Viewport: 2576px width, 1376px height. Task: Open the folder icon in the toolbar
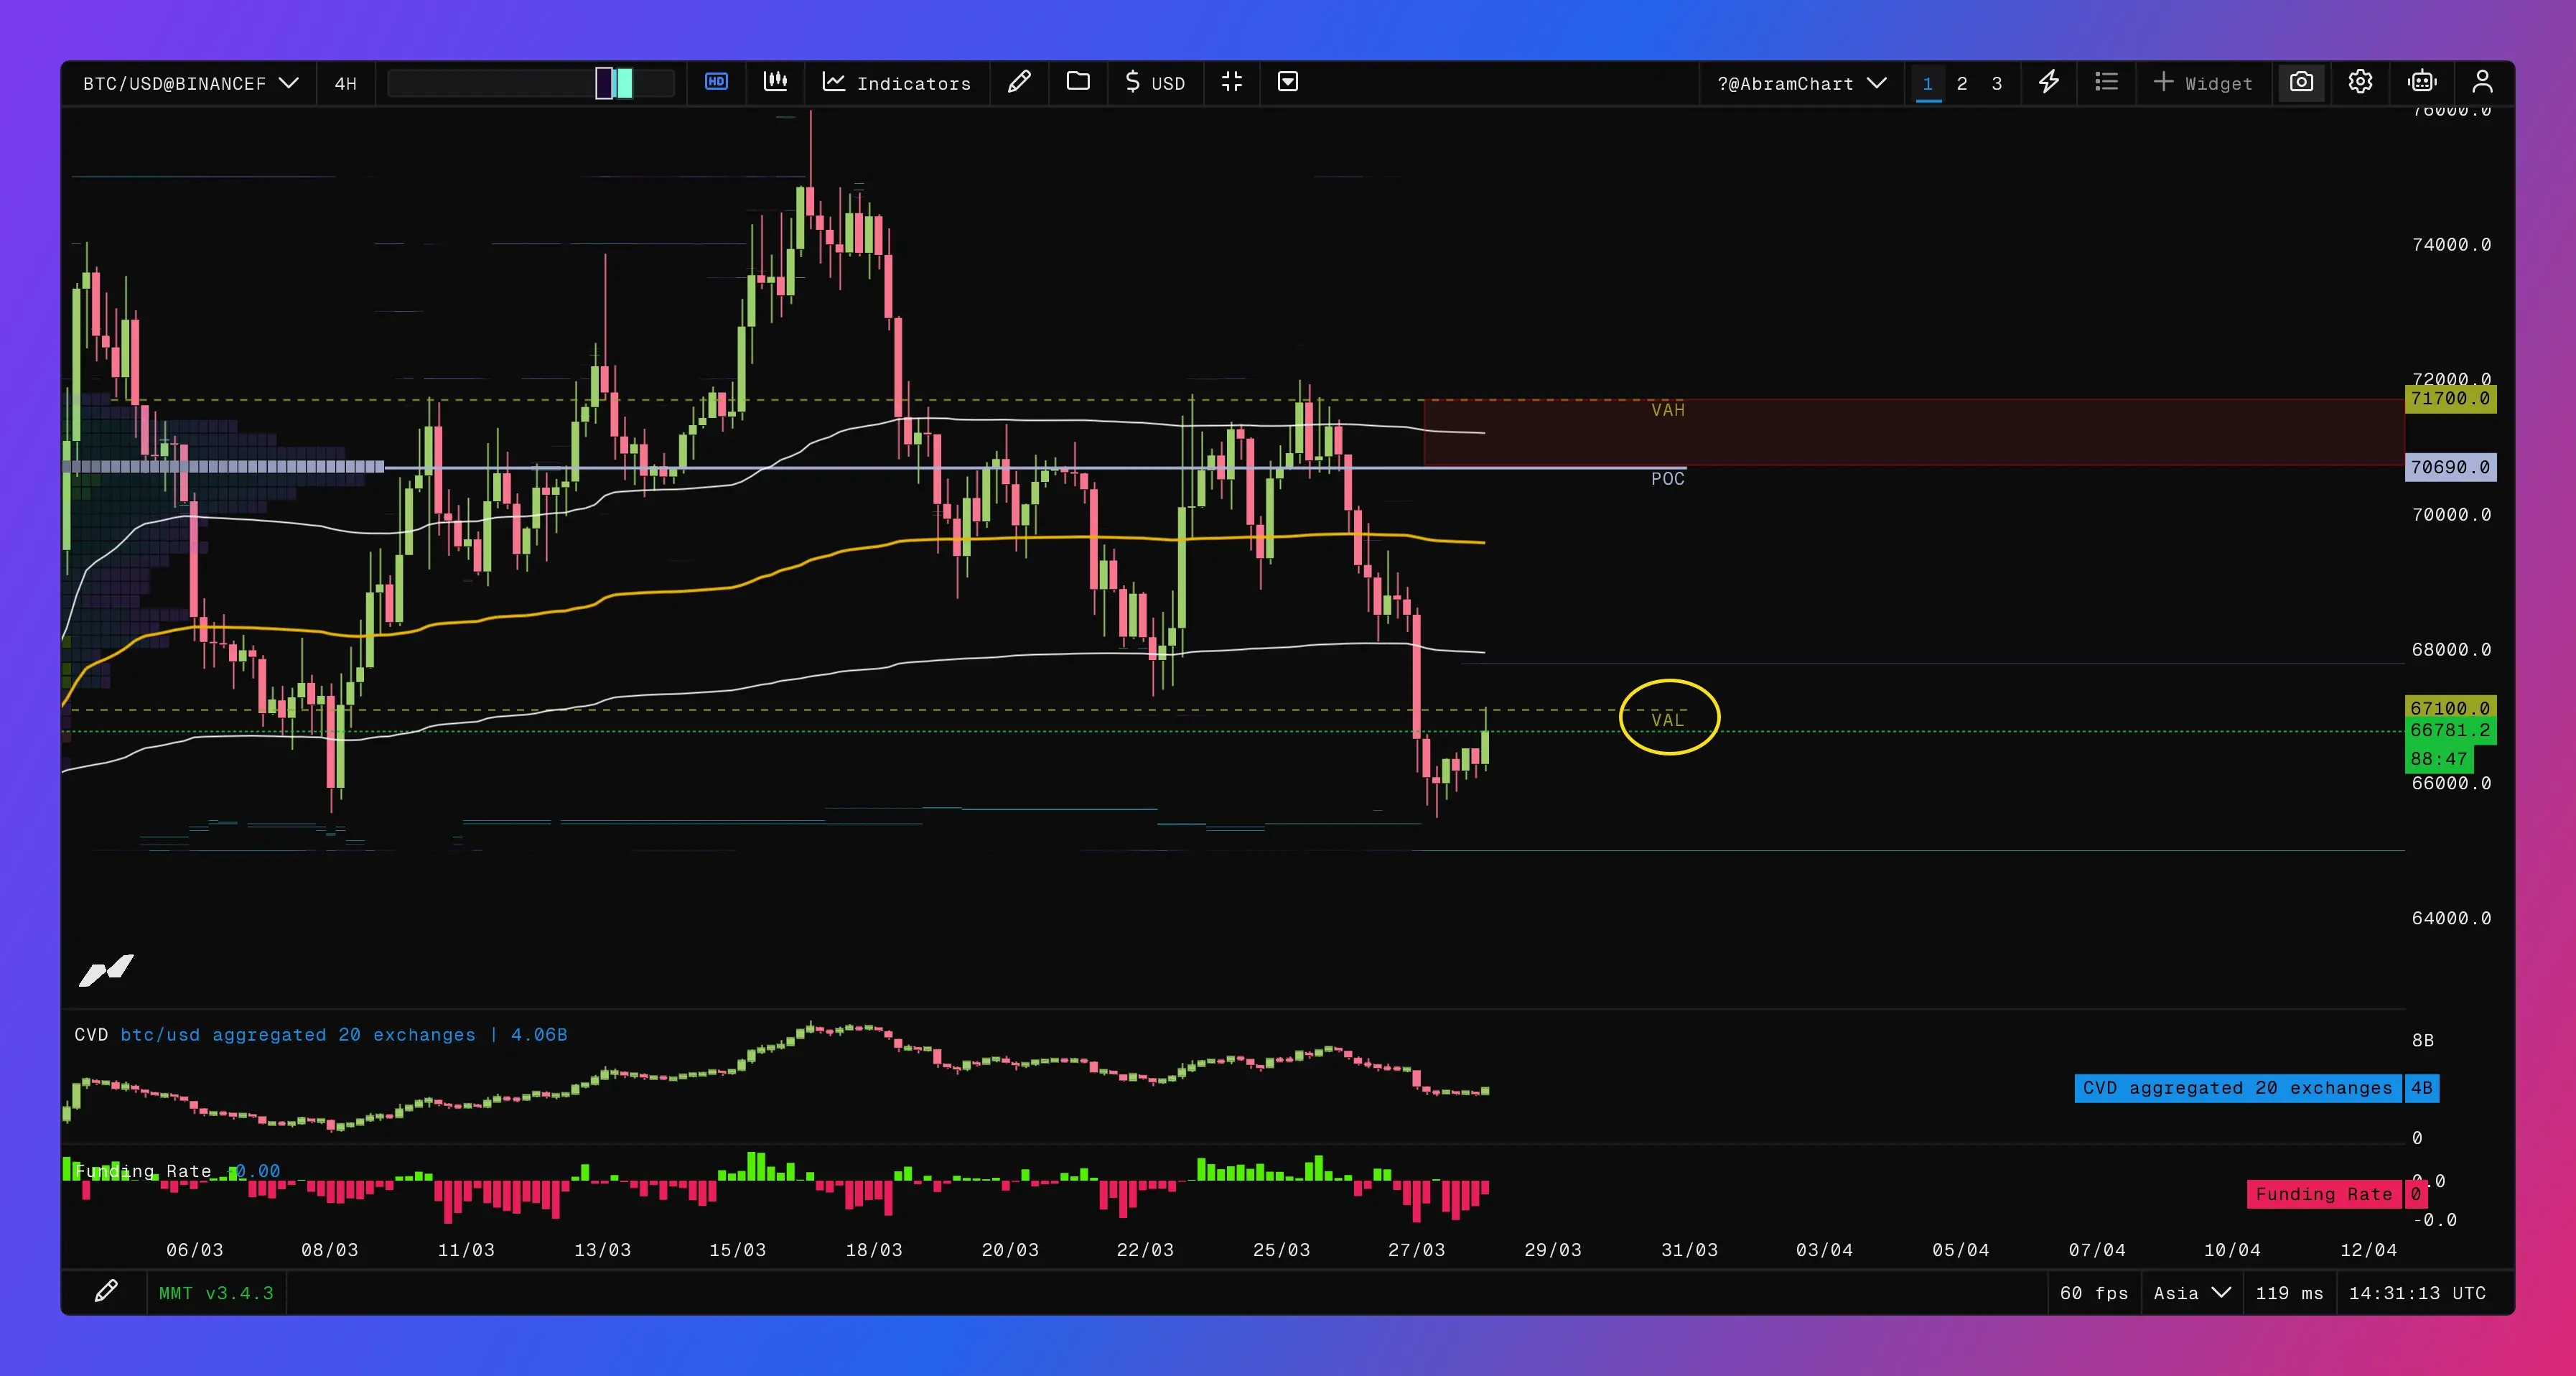1078,82
